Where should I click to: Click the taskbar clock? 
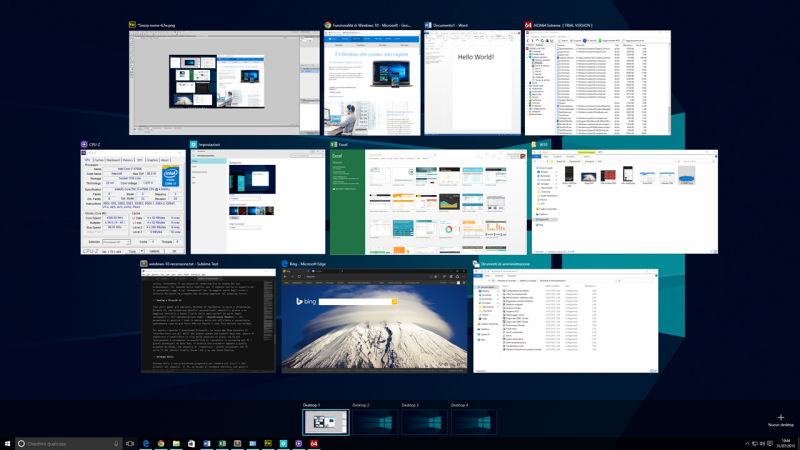tap(784, 443)
